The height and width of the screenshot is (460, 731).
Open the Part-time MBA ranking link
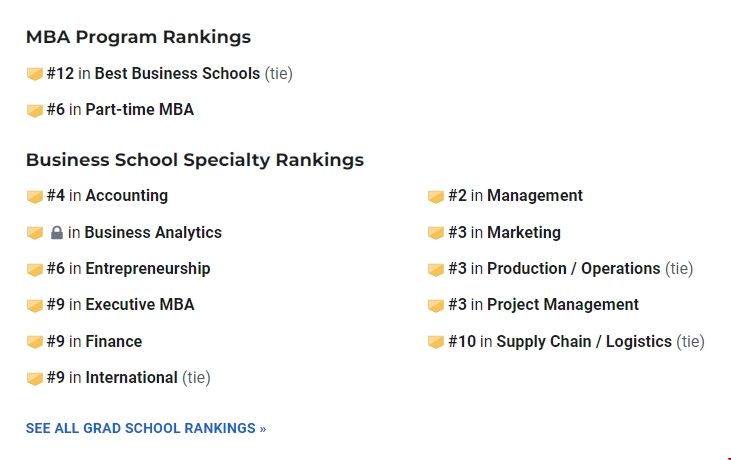point(139,110)
